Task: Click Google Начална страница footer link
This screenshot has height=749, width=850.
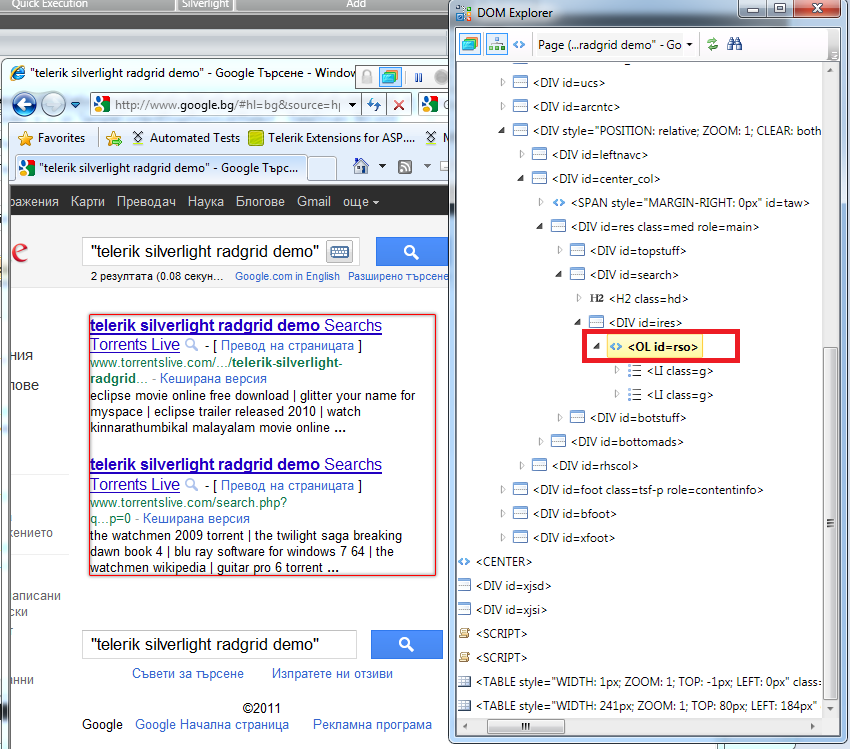Action: [212, 725]
